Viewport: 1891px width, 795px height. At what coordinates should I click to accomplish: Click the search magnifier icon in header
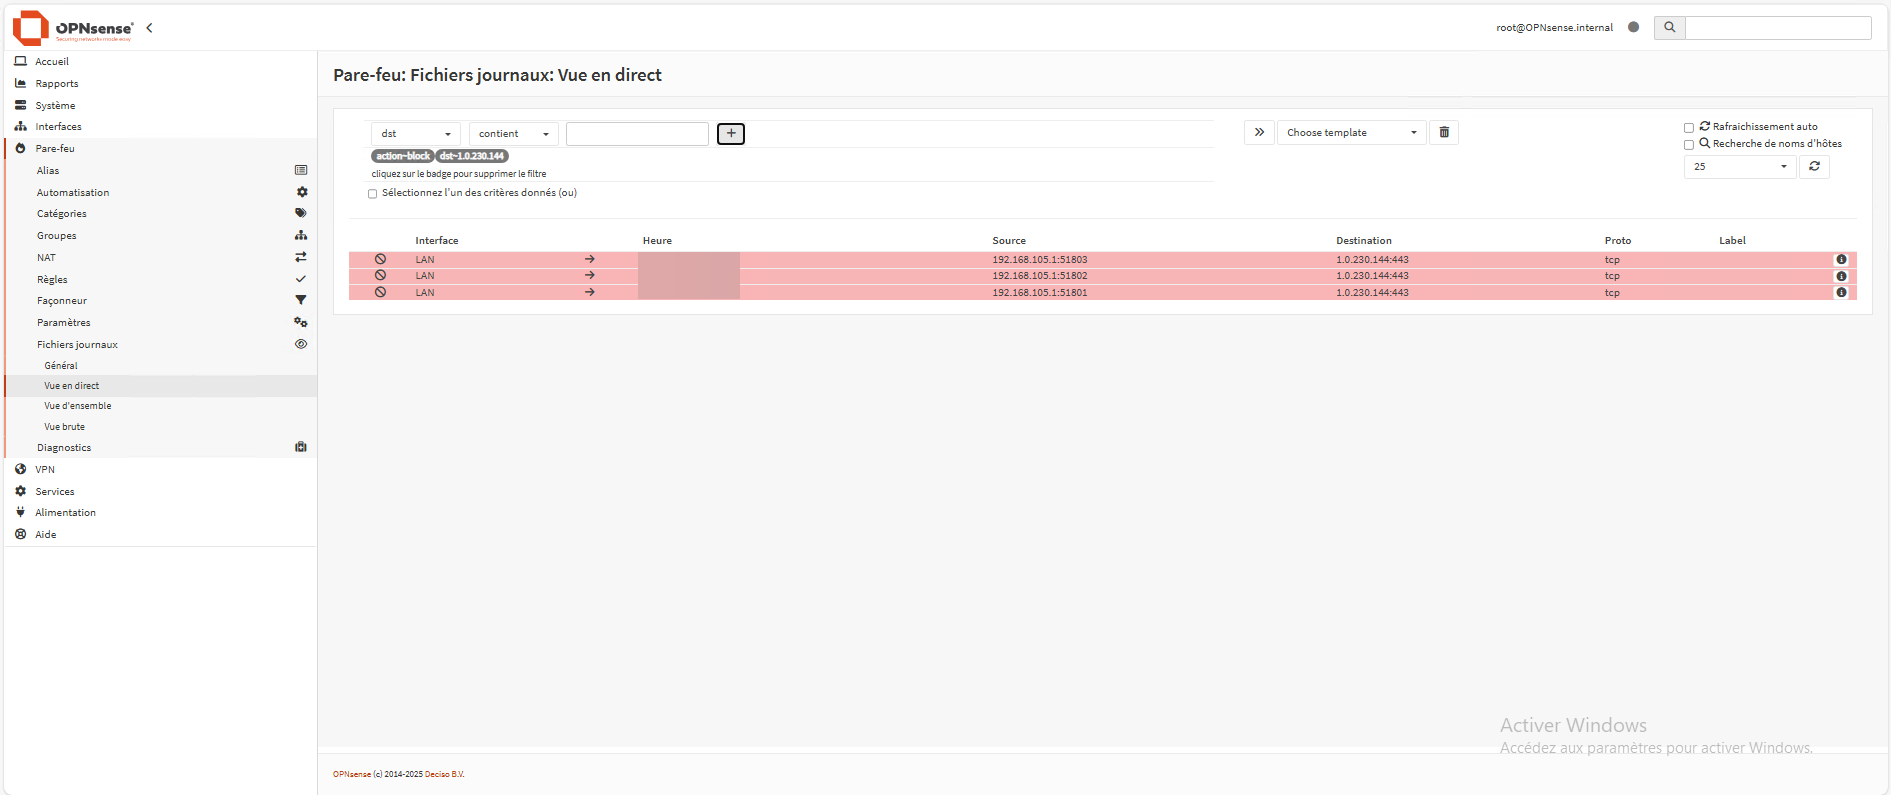point(1669,28)
